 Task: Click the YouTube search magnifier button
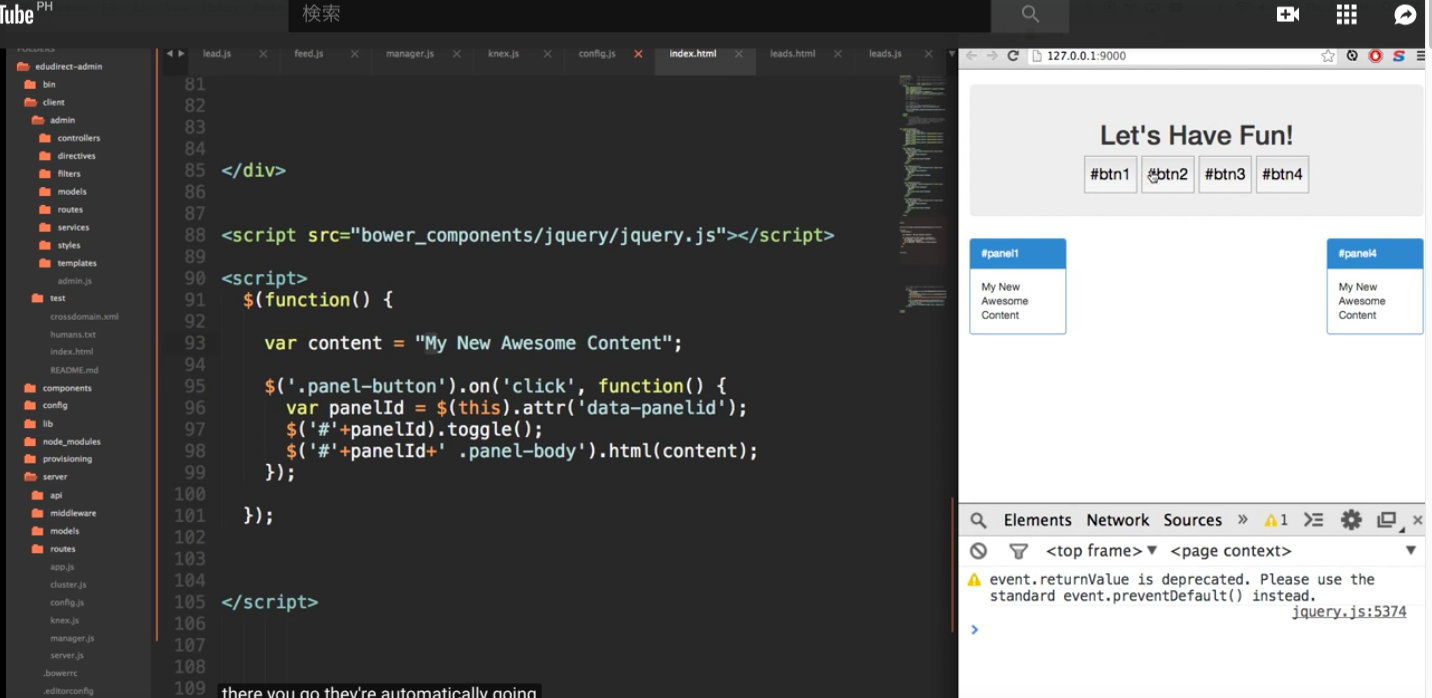[x=1030, y=15]
